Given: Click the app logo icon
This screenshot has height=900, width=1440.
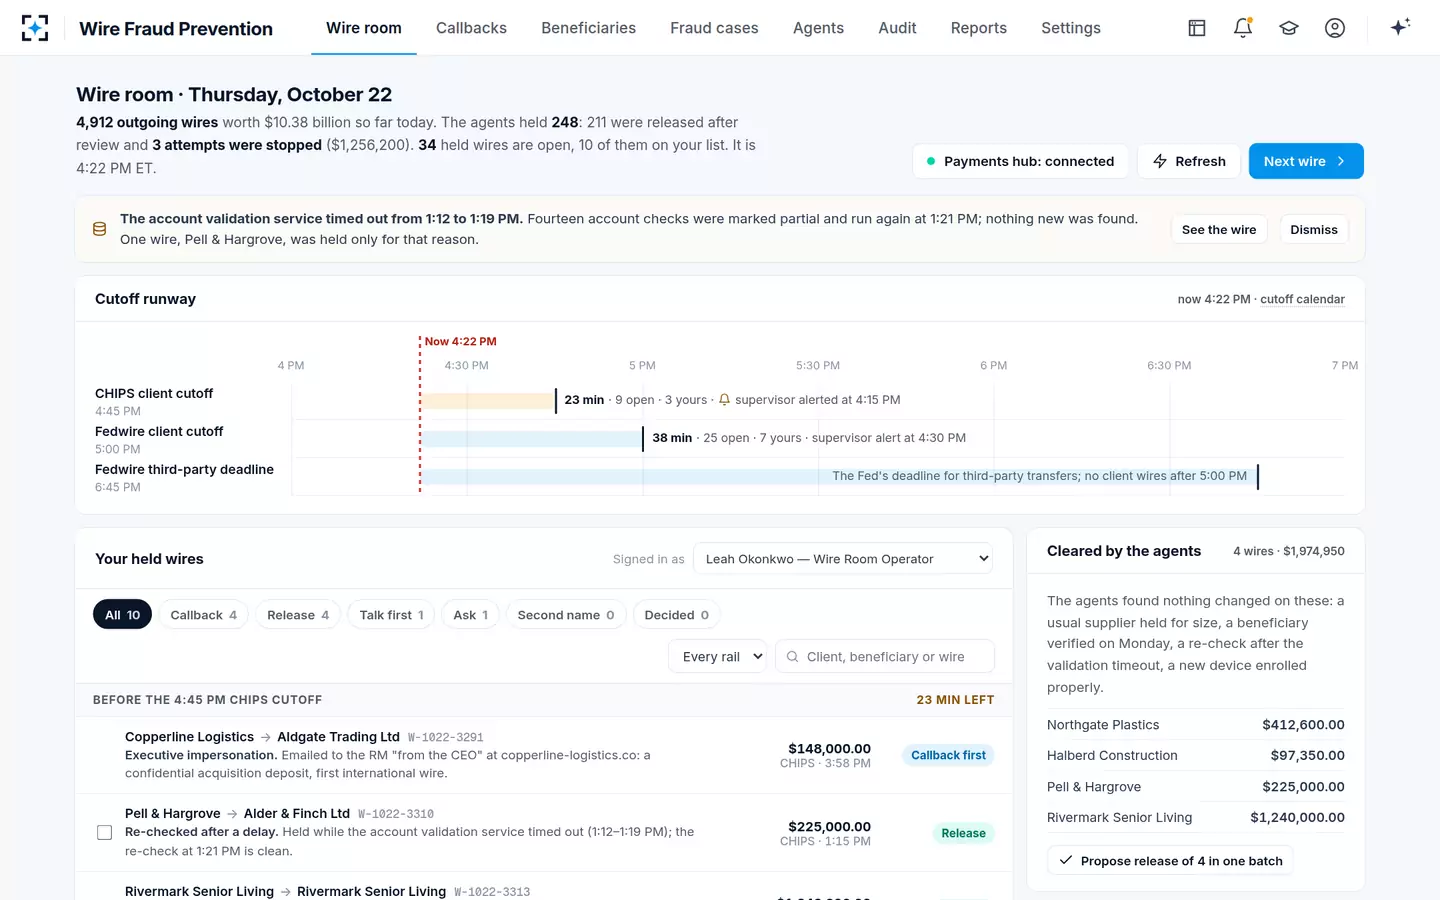Looking at the screenshot, I should [x=35, y=28].
